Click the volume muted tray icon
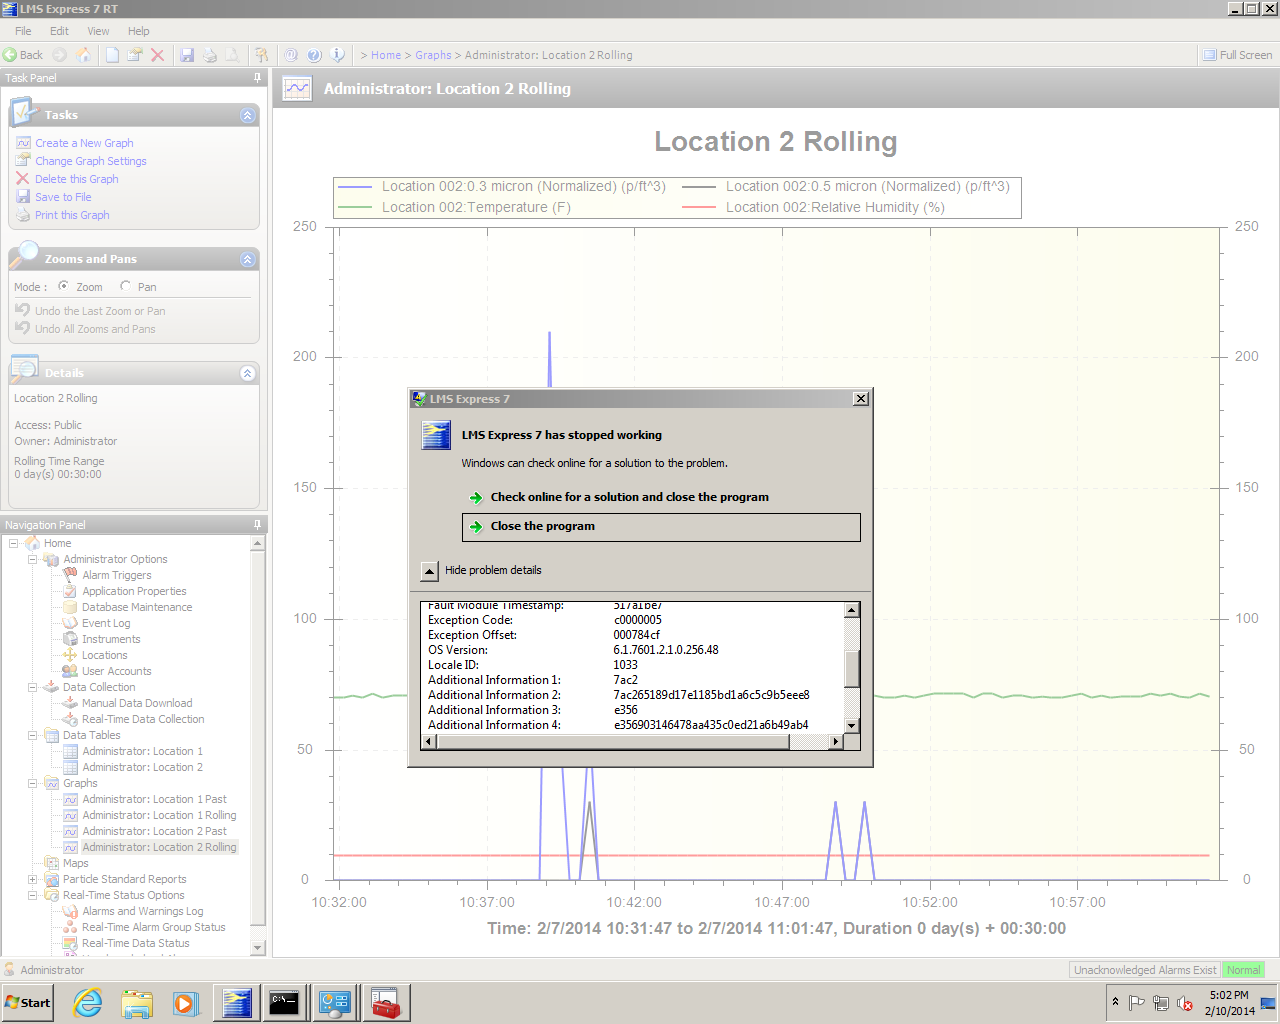Image resolution: width=1280 pixels, height=1024 pixels. tap(1185, 1003)
